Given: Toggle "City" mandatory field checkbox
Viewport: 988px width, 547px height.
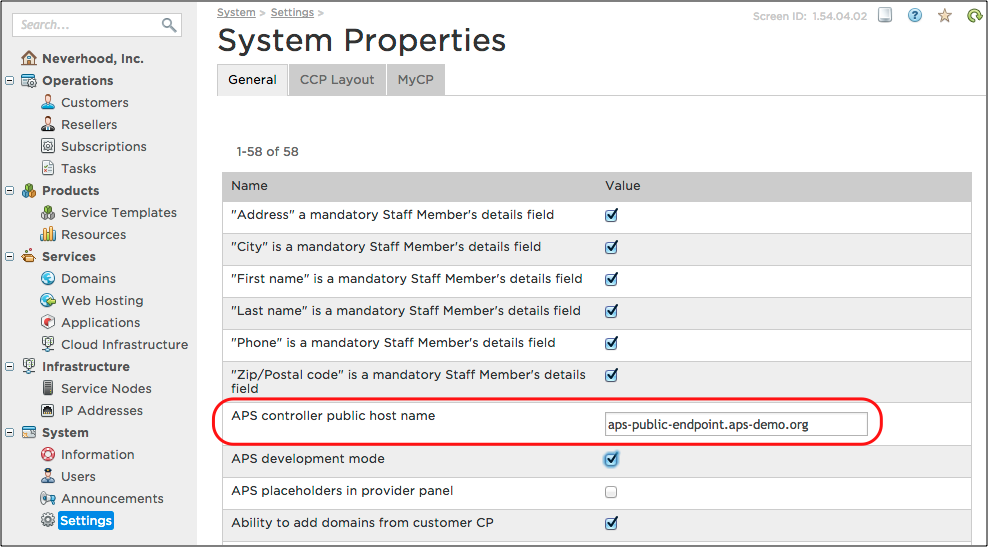Looking at the screenshot, I should click(x=611, y=247).
